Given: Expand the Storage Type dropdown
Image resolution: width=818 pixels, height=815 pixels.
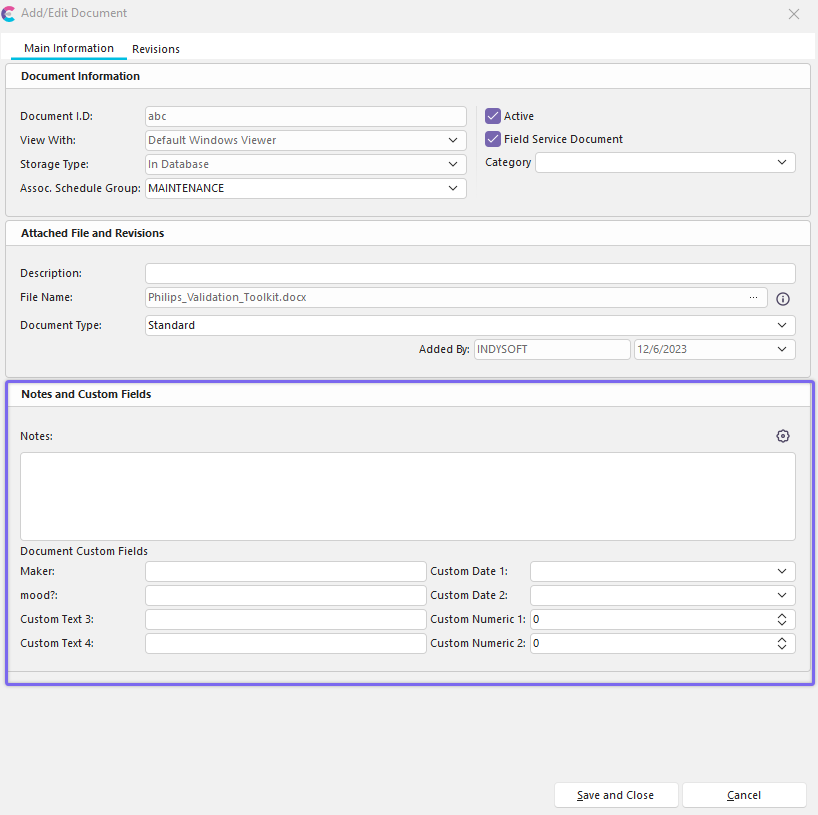Looking at the screenshot, I should point(453,164).
